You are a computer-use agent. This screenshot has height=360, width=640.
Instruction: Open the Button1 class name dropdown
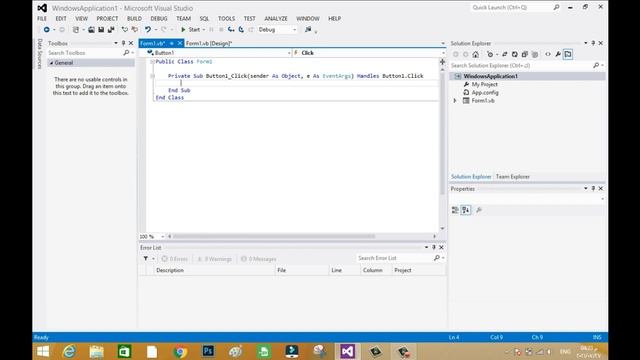[289, 53]
